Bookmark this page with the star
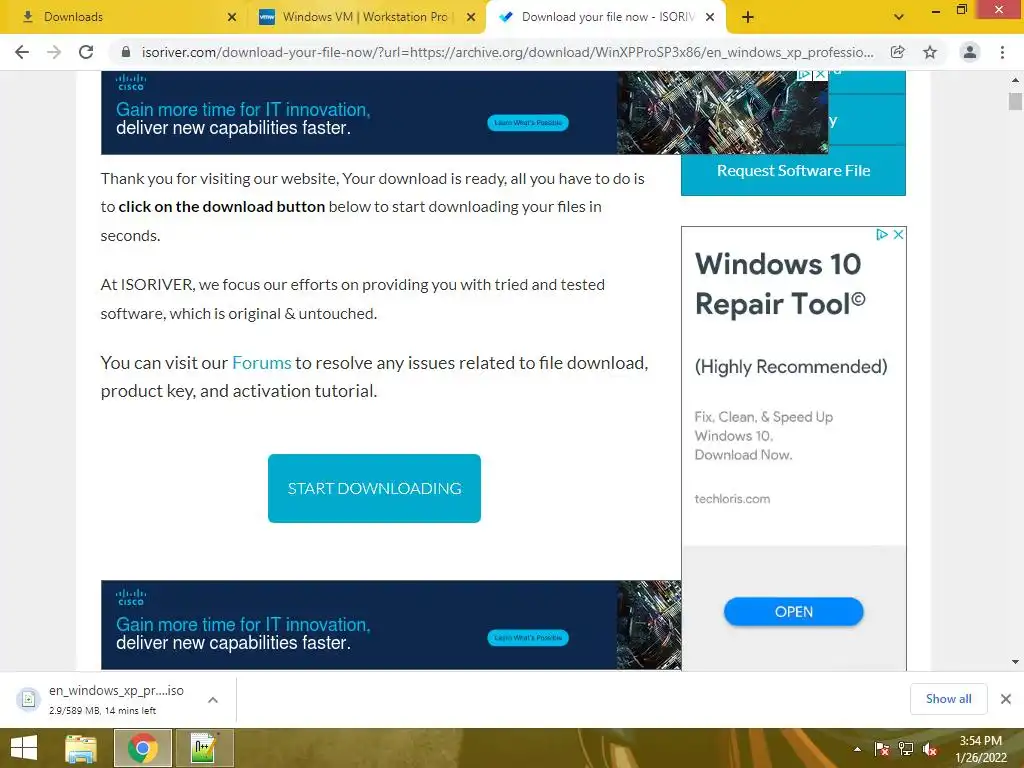The image size is (1024, 768). (x=930, y=52)
